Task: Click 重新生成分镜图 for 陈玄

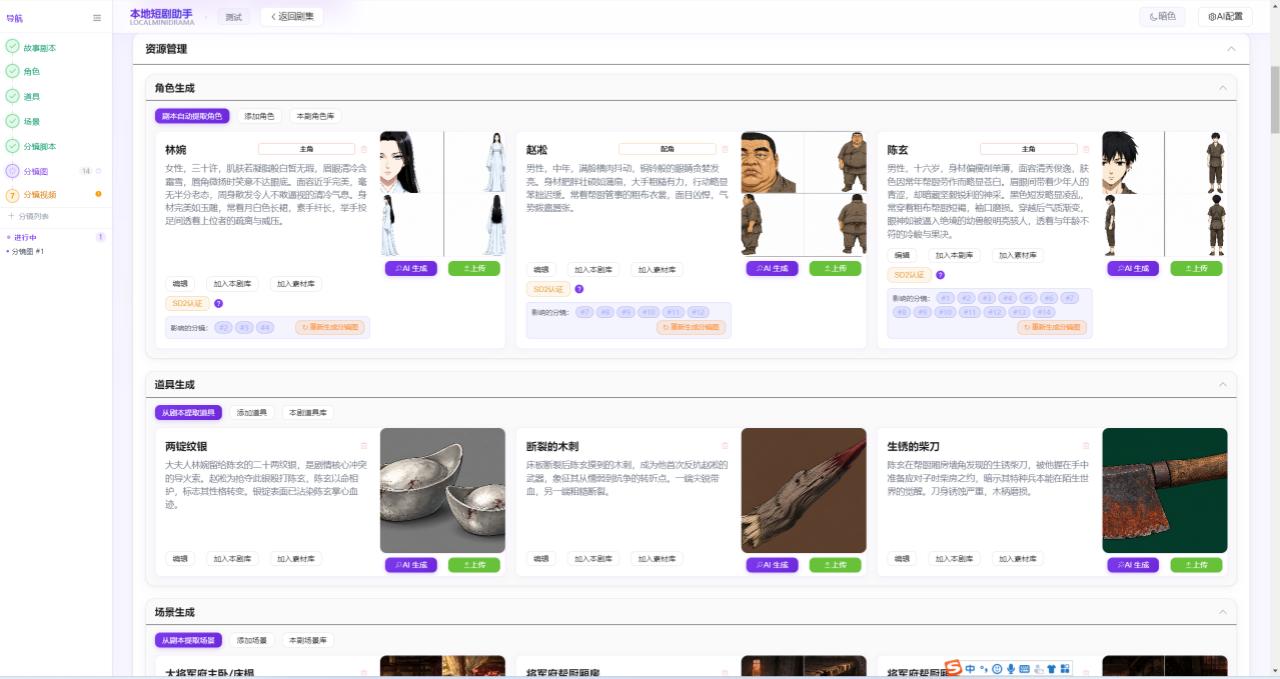Action: [1052, 327]
